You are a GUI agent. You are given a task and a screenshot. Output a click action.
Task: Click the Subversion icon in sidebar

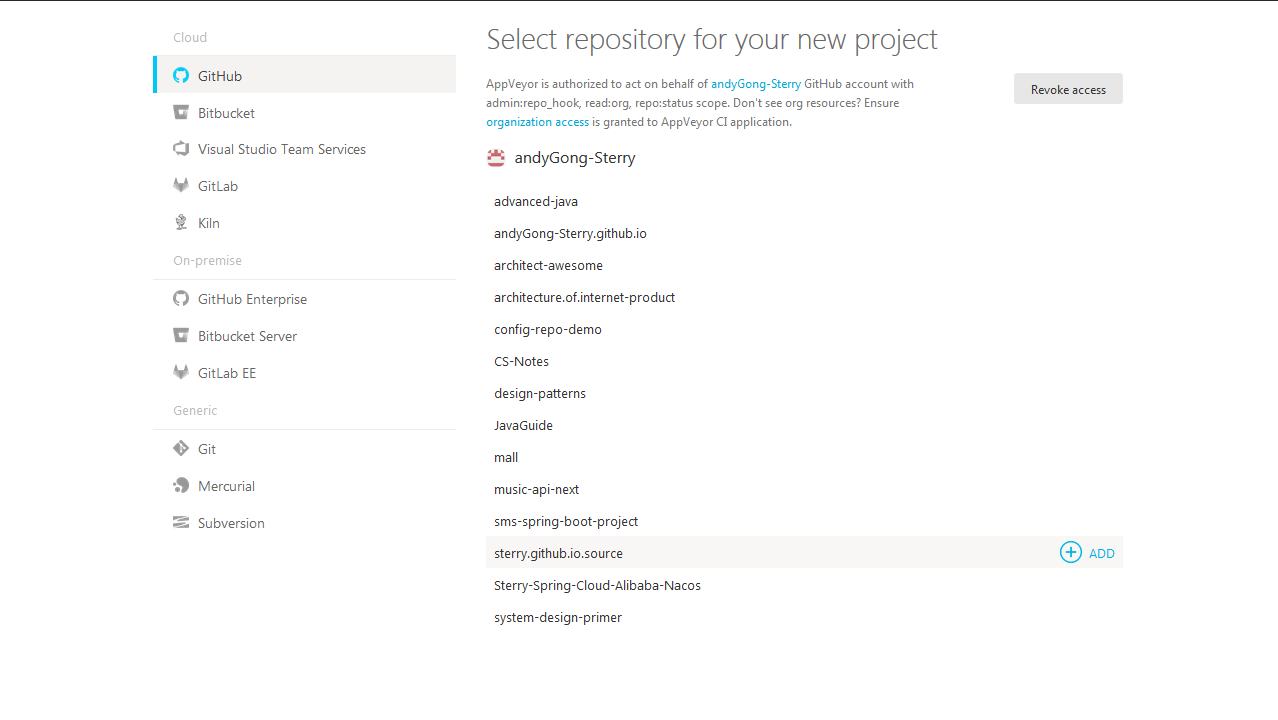click(x=181, y=522)
